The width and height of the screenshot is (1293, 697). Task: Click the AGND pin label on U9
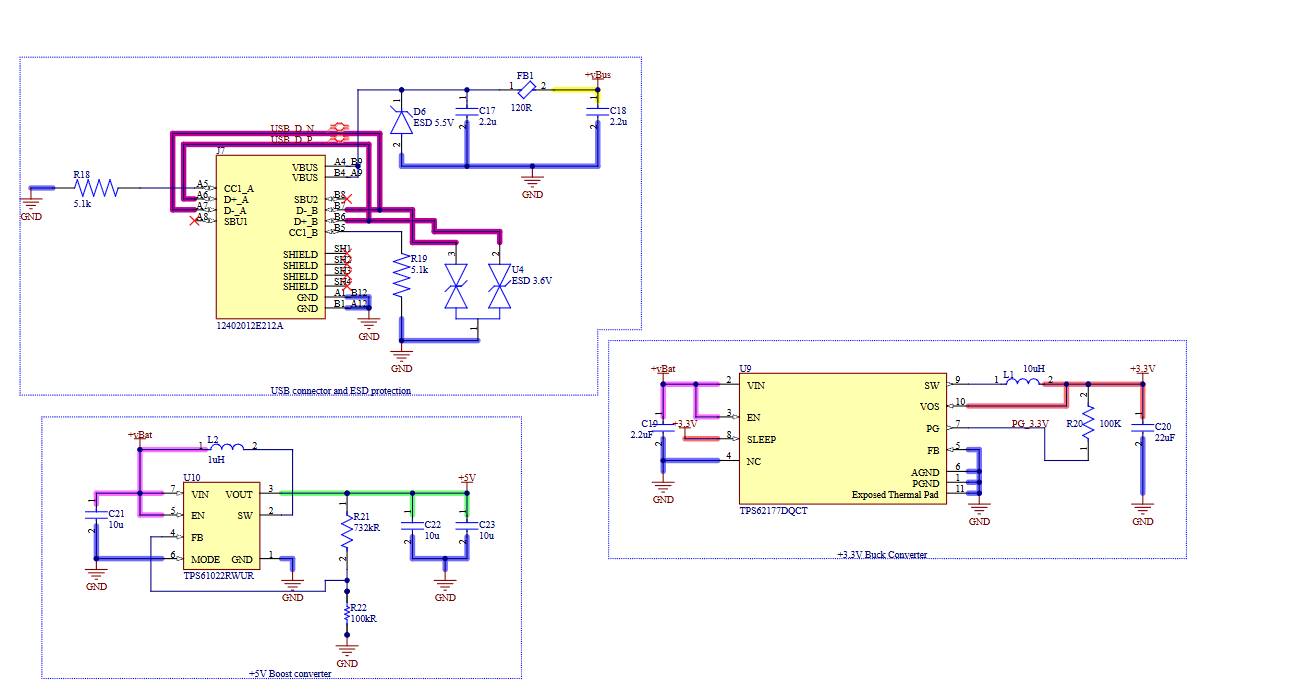(x=925, y=473)
